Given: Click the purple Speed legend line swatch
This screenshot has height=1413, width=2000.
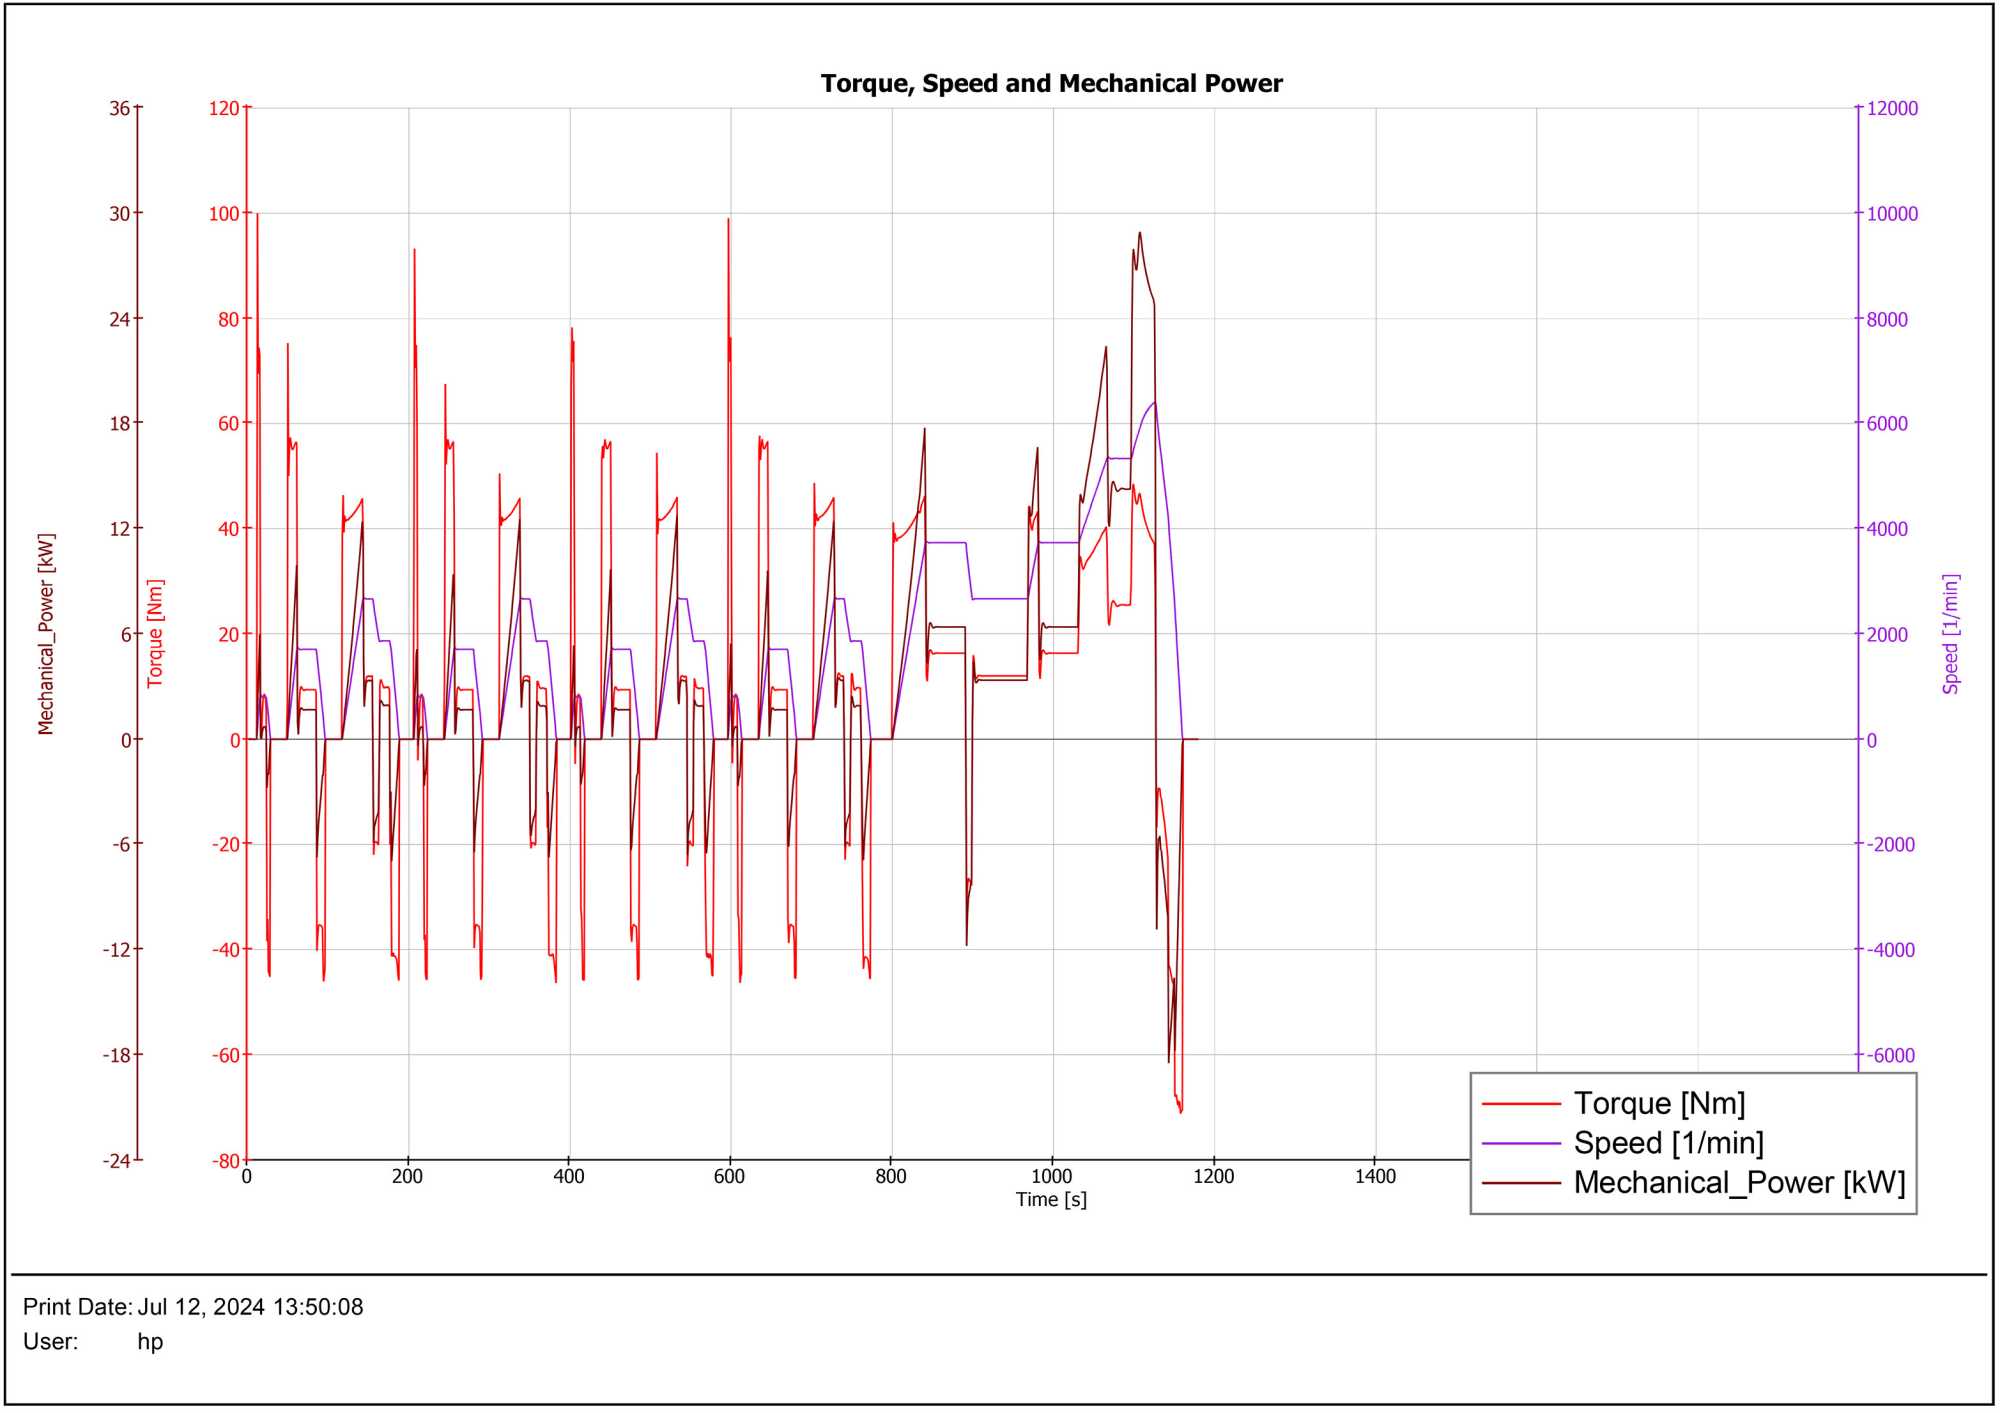Looking at the screenshot, I should (1522, 1145).
